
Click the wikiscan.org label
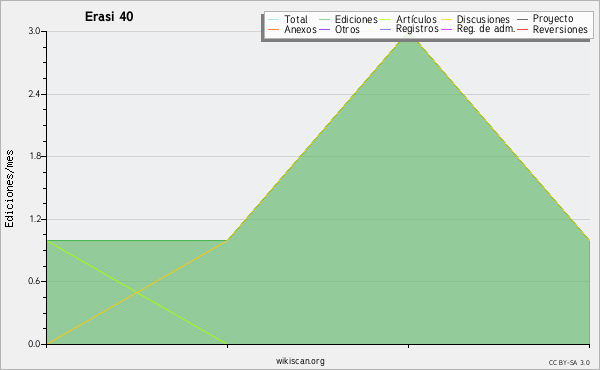tap(300, 361)
